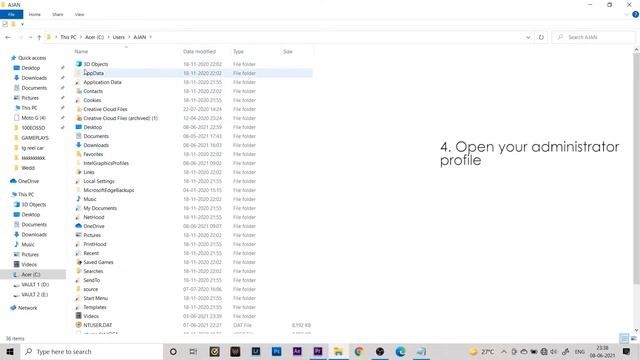Select the Music folder in file list
Image resolution: width=640 pixels, height=360 pixels.
click(90, 199)
